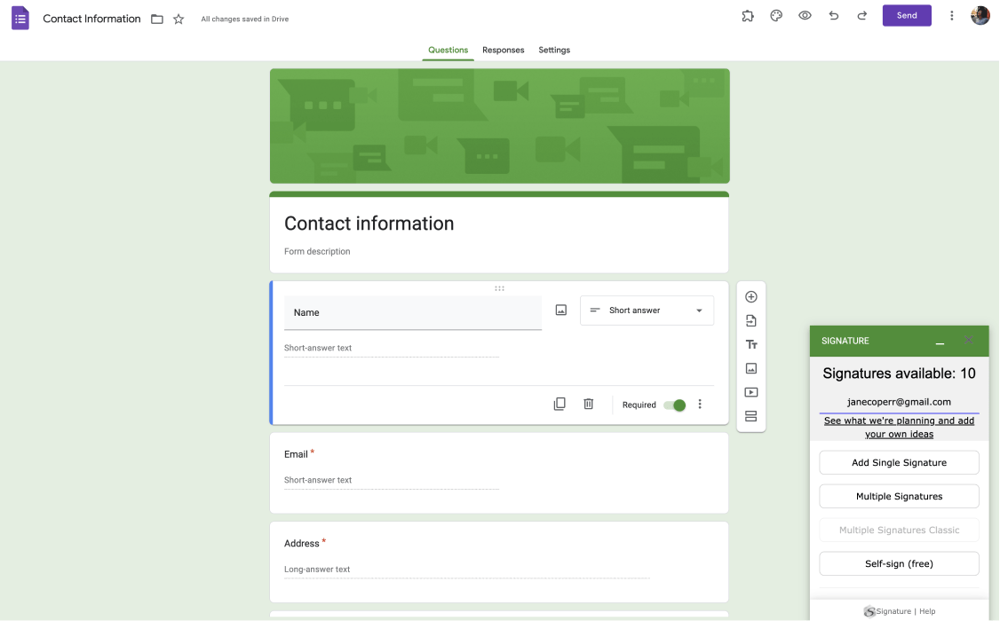Add a section using side toolbar
This screenshot has width=1000, height=621.
pyautogui.click(x=751, y=417)
